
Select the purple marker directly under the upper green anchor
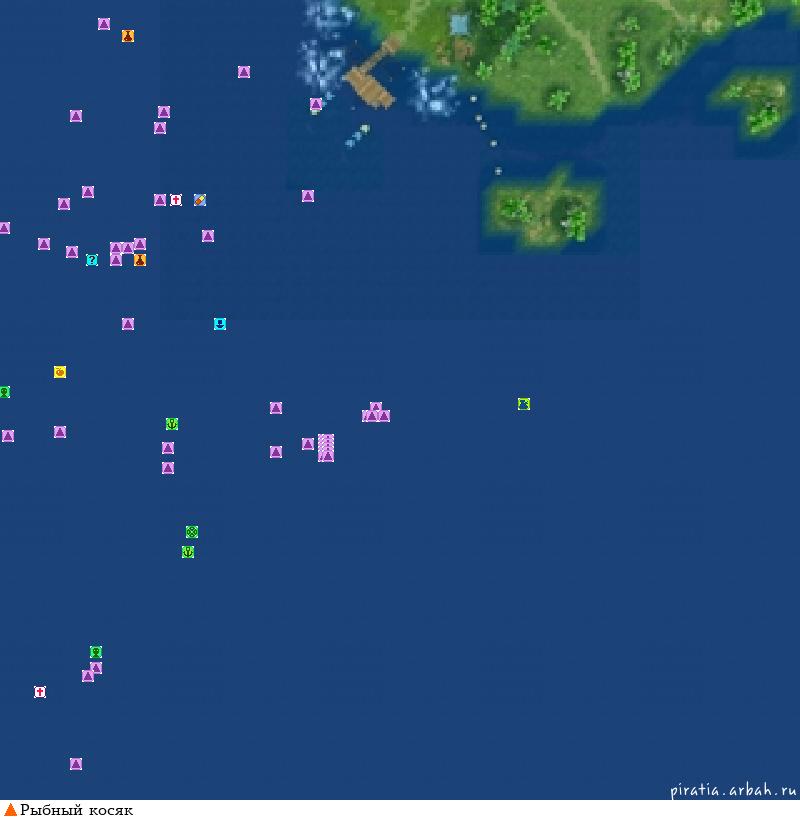[x=168, y=448]
